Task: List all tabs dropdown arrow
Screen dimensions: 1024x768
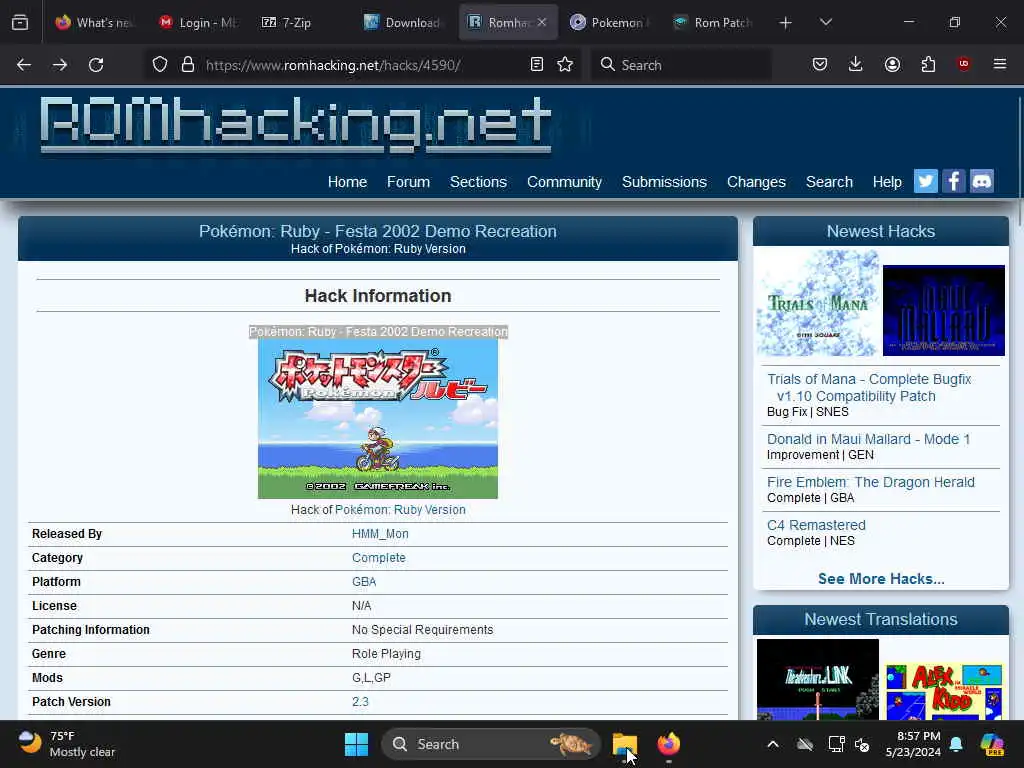Action: tap(826, 23)
